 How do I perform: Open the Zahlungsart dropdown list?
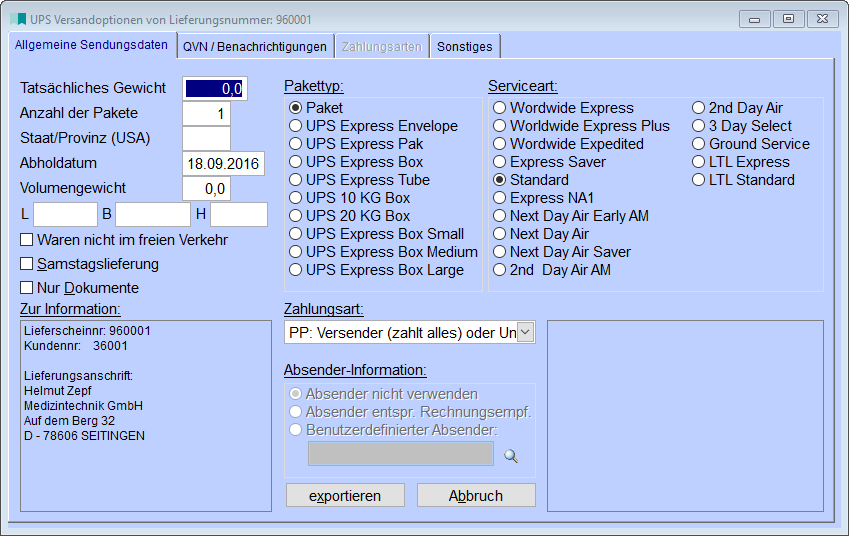click(x=525, y=332)
